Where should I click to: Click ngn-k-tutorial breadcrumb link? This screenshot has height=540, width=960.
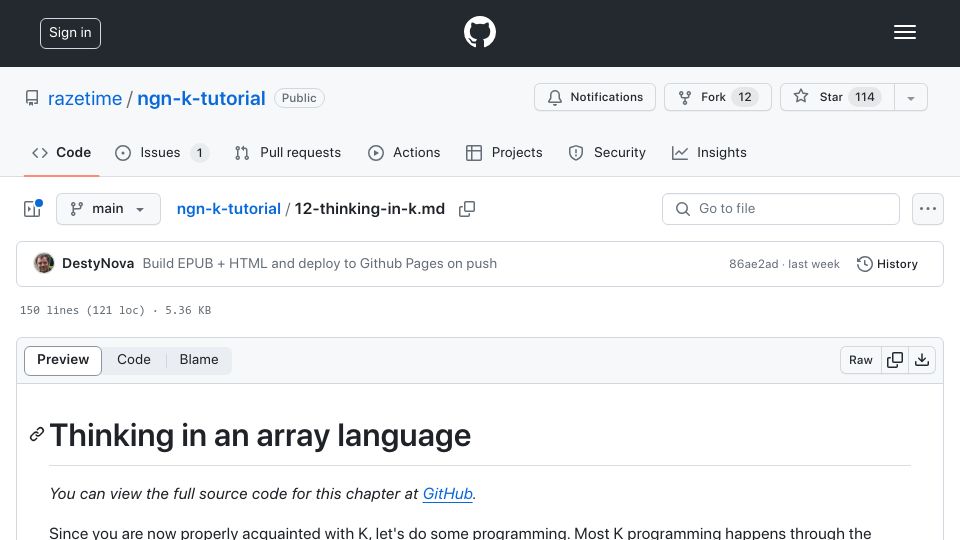click(228, 209)
